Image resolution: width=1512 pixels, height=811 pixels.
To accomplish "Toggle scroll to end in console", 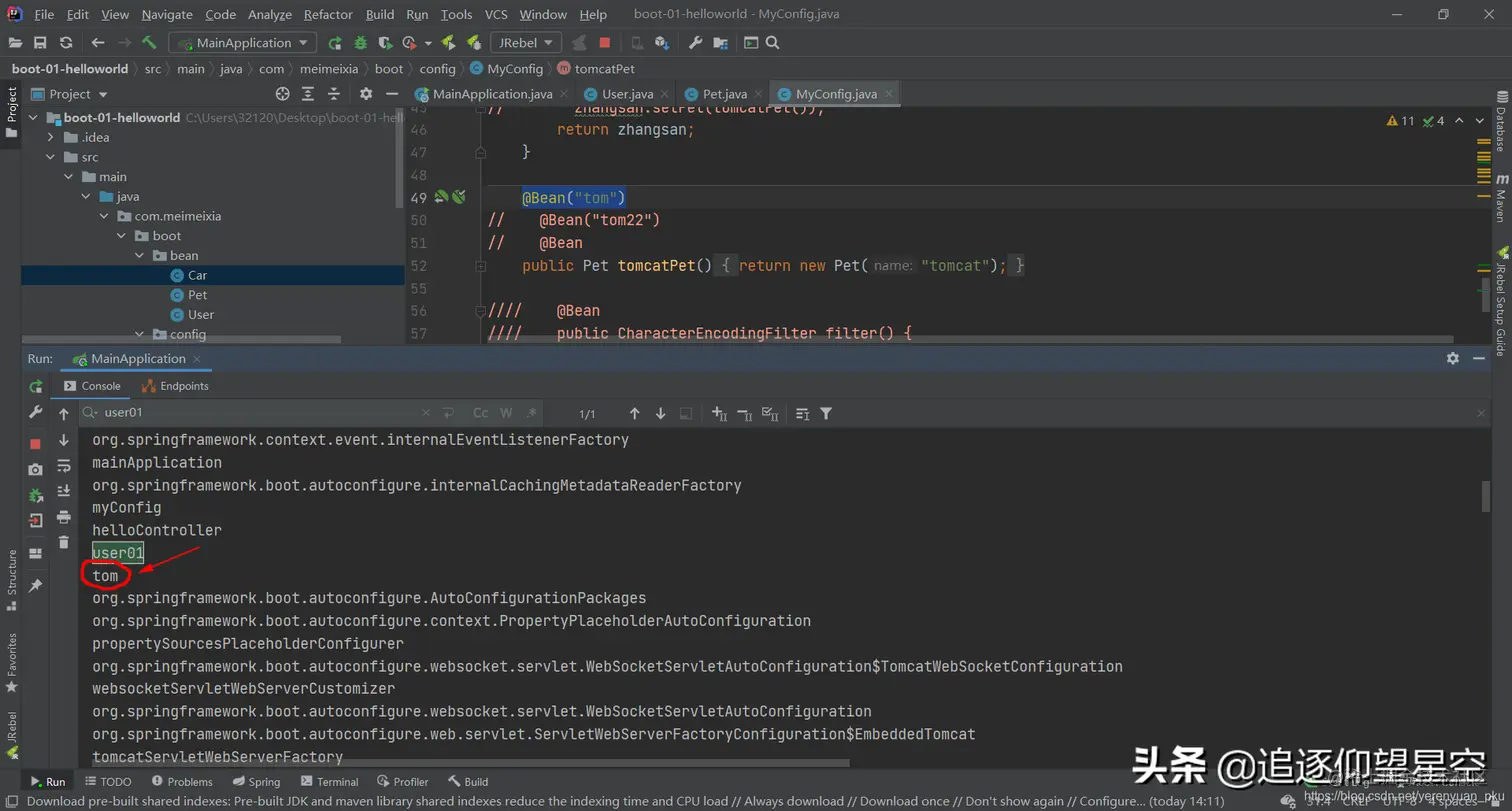I will 64,491.
